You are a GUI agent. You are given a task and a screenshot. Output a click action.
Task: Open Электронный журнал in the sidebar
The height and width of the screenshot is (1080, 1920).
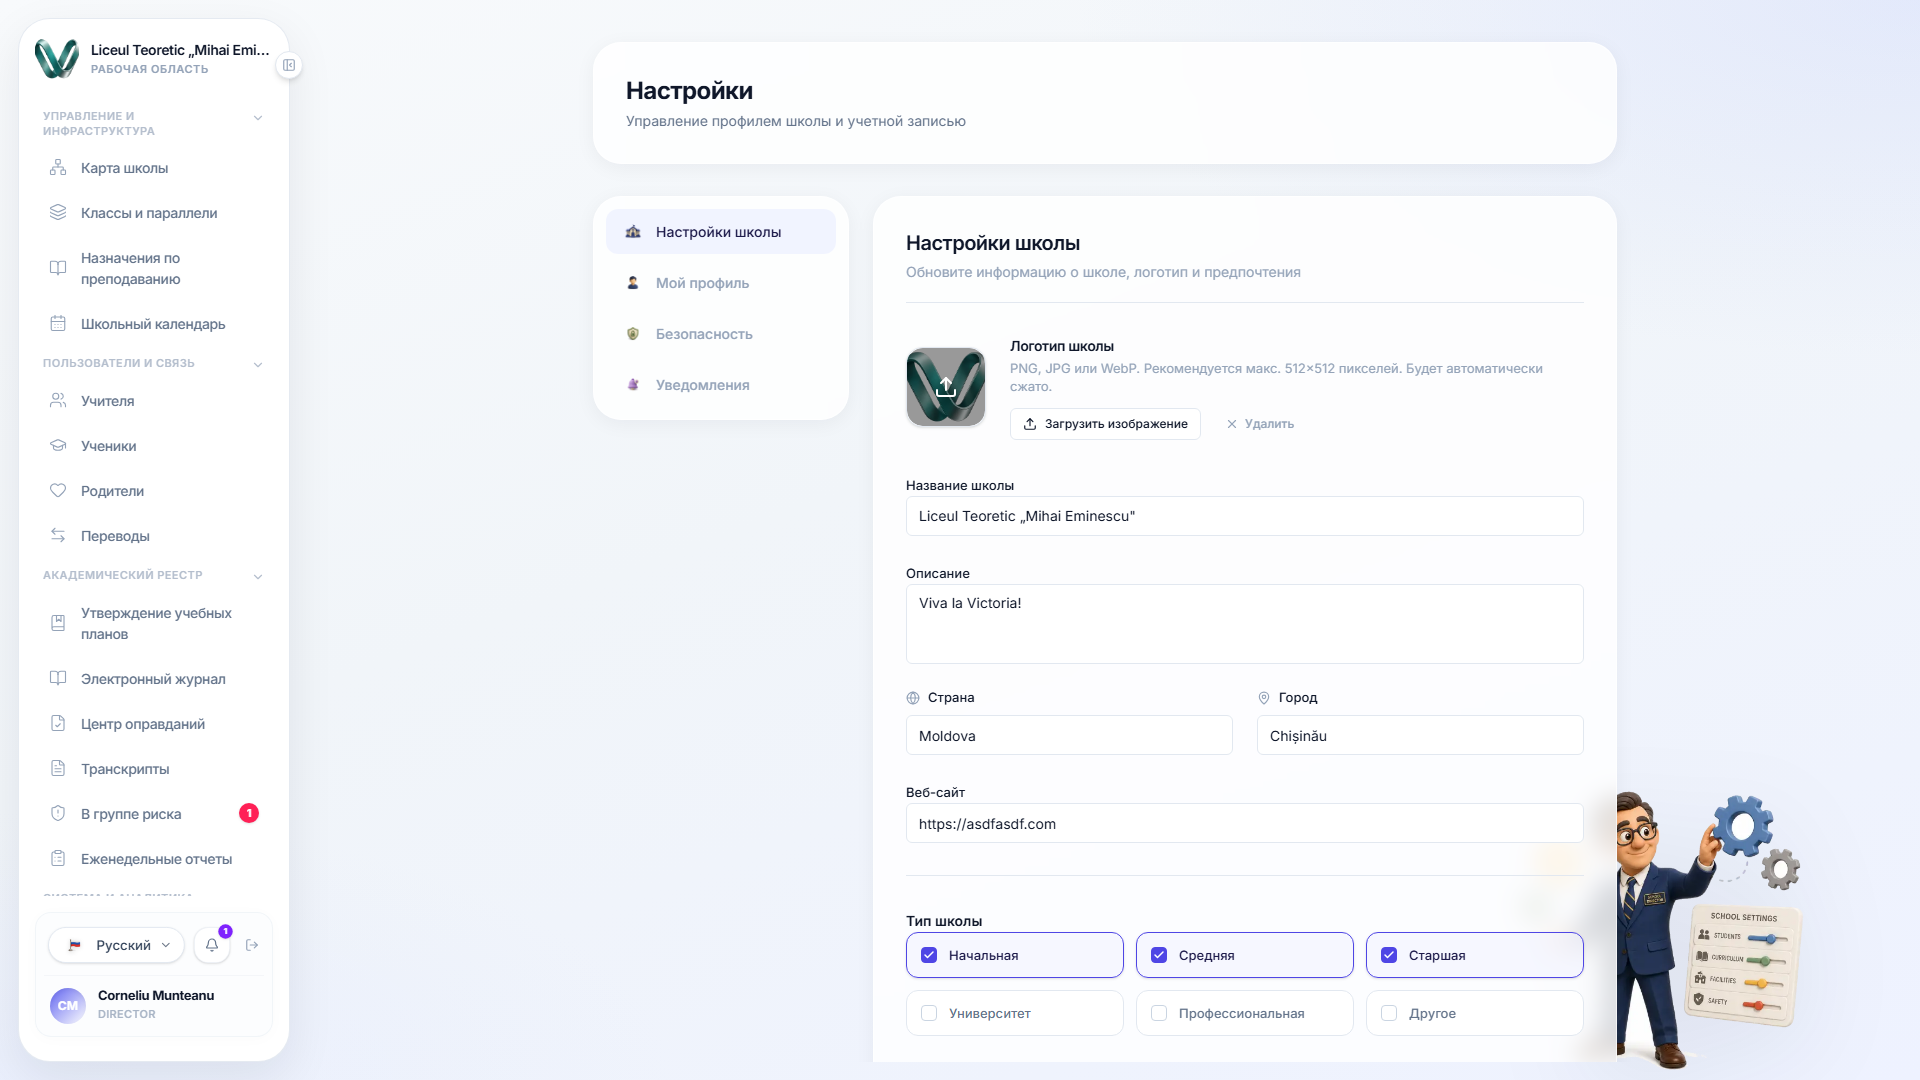tap(154, 679)
